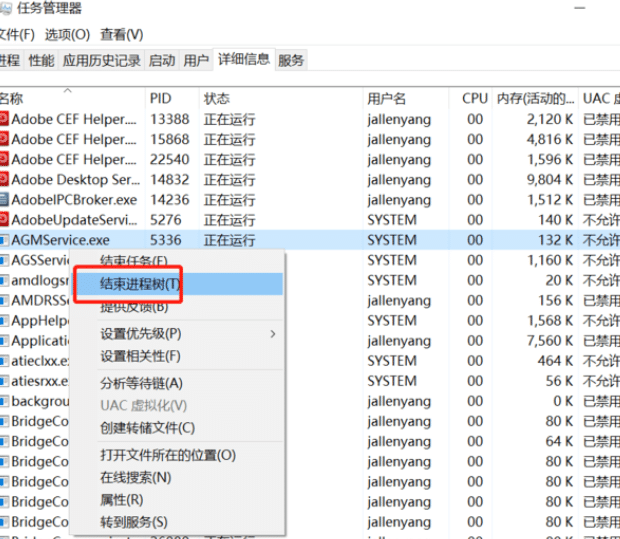Choose 结束进程树(T) in context menu
The width and height of the screenshot is (620, 539).
[x=178, y=284]
